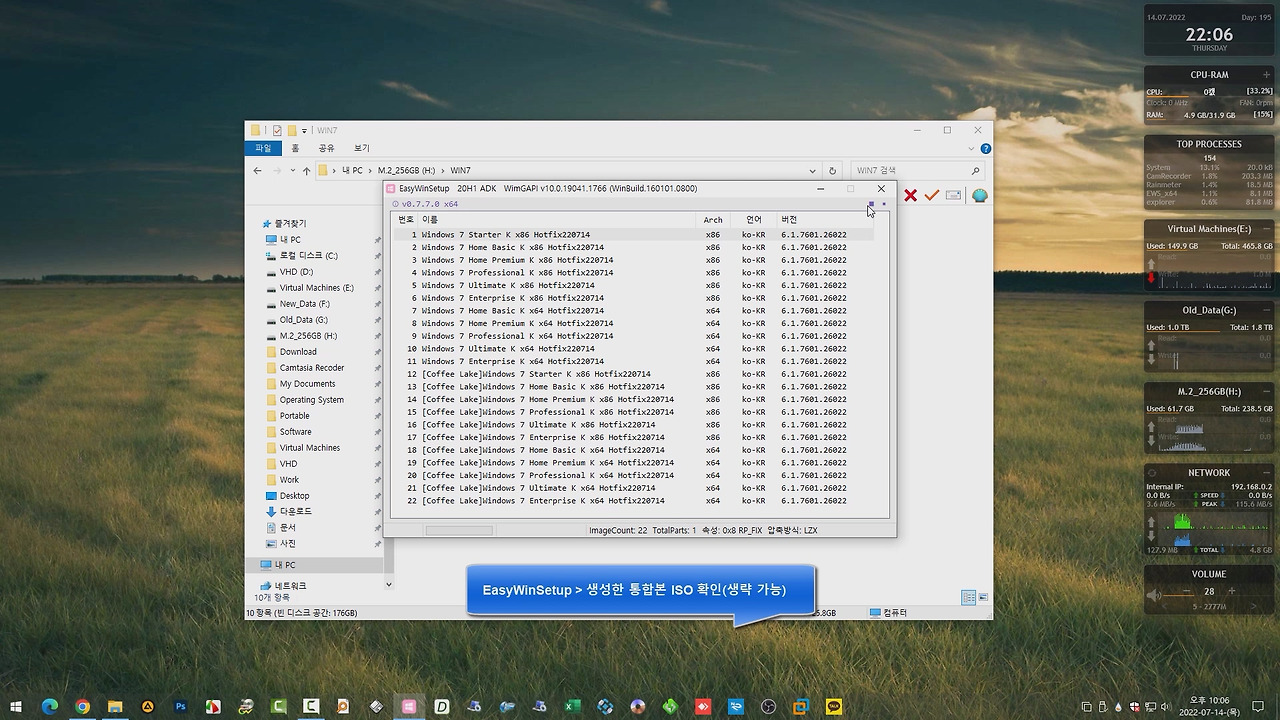Viewport: 1280px width, 720px height.
Task: Click the rename icon in Explorer ribbon
Action: (x=953, y=196)
